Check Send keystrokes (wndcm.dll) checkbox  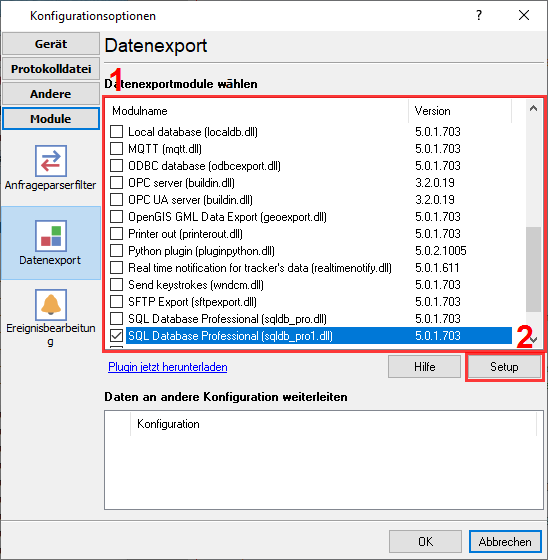click(x=116, y=285)
